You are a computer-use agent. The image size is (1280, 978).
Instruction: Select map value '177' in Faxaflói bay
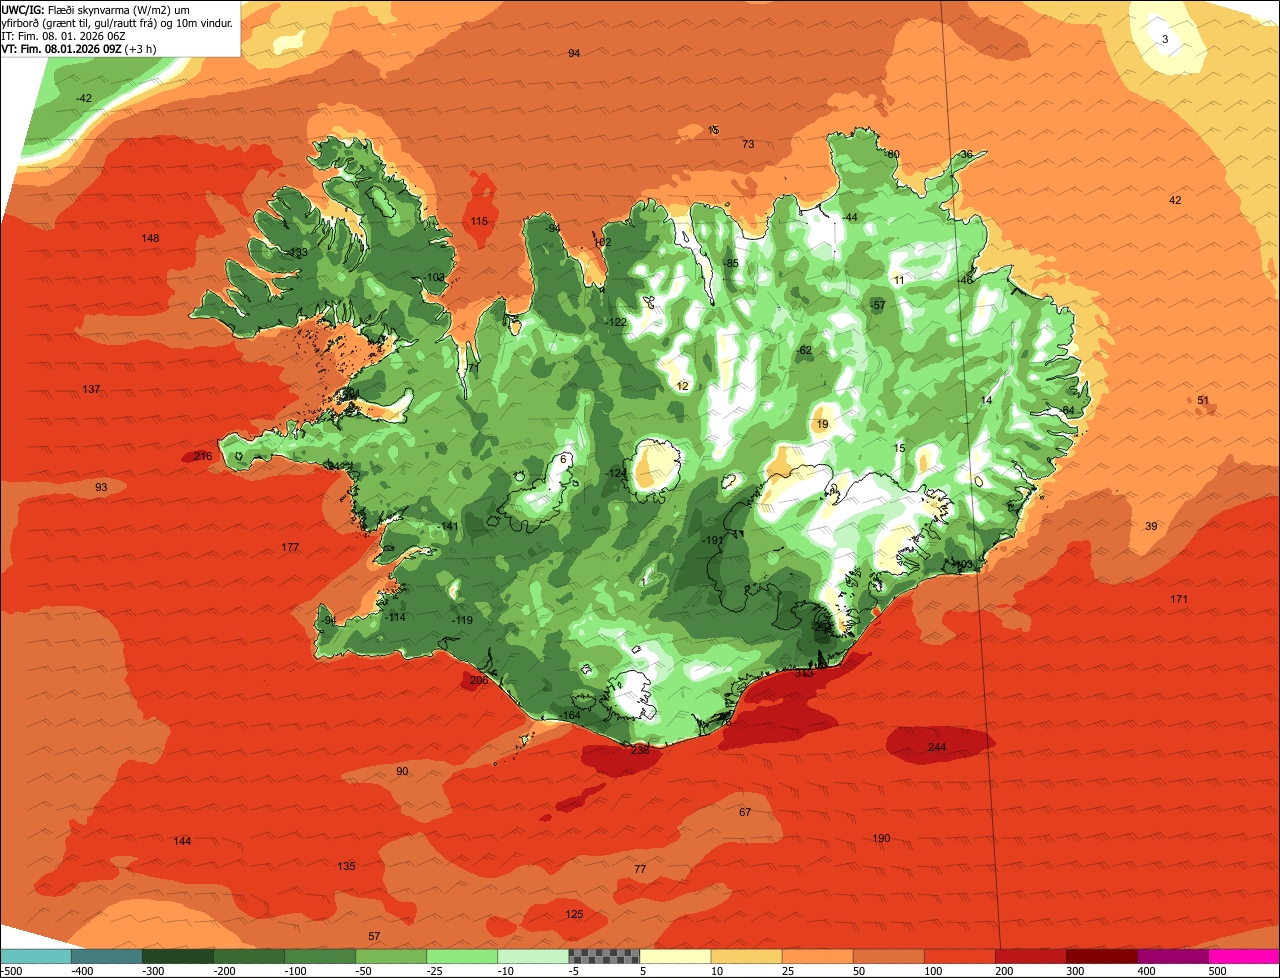(x=290, y=547)
